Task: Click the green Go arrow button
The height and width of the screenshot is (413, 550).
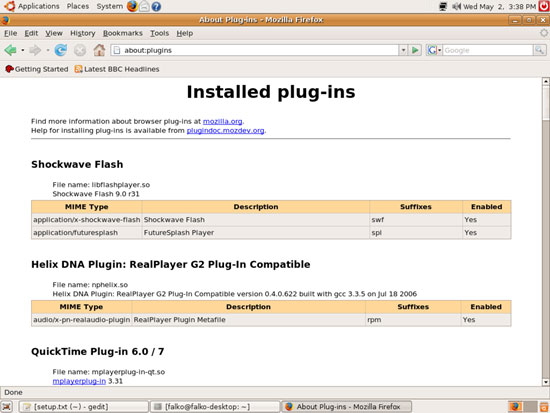Action: (x=415, y=50)
